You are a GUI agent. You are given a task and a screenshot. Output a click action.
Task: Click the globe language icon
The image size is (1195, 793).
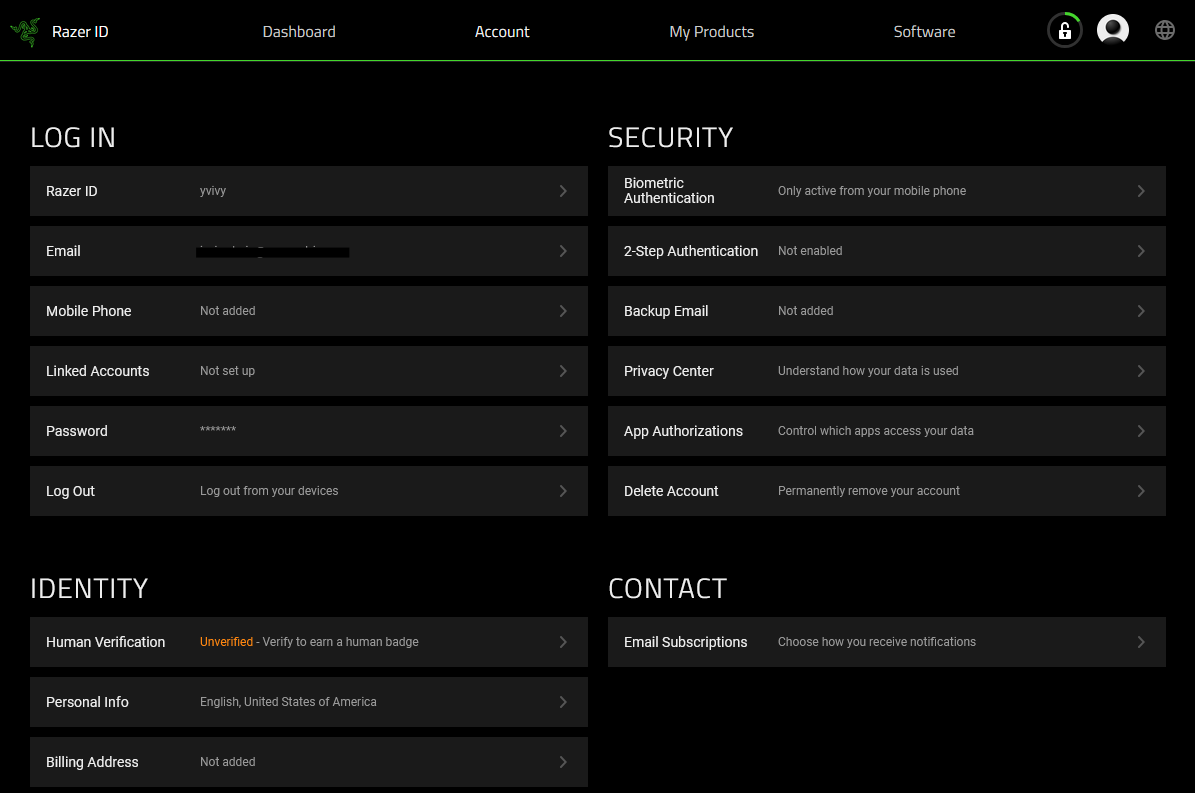click(1165, 30)
